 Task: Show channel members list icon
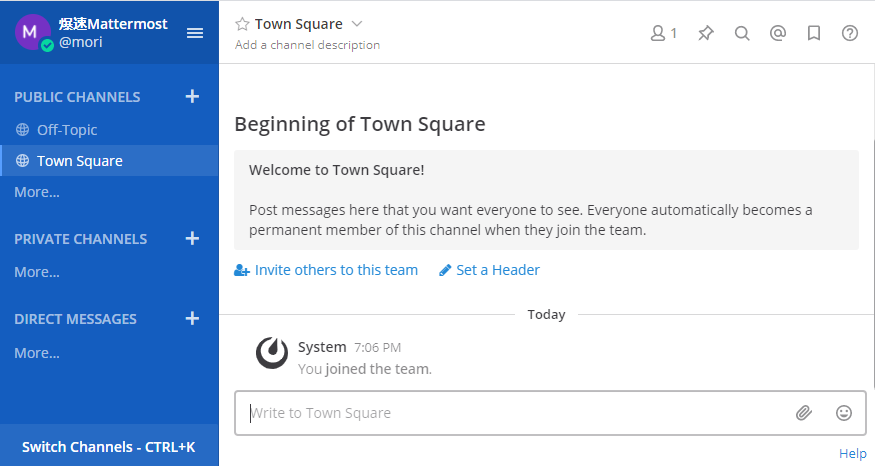point(664,33)
